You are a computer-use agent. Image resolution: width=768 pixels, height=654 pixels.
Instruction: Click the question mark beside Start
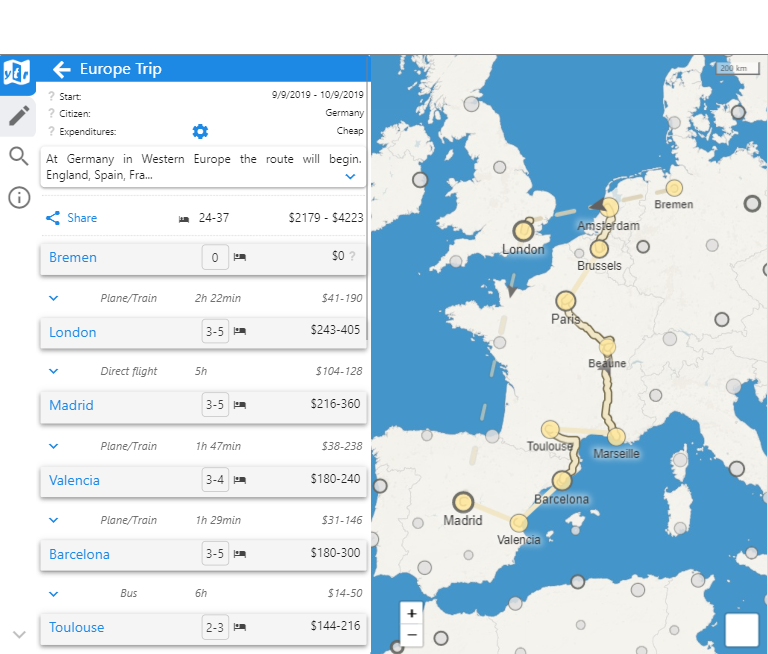pyautogui.click(x=51, y=96)
